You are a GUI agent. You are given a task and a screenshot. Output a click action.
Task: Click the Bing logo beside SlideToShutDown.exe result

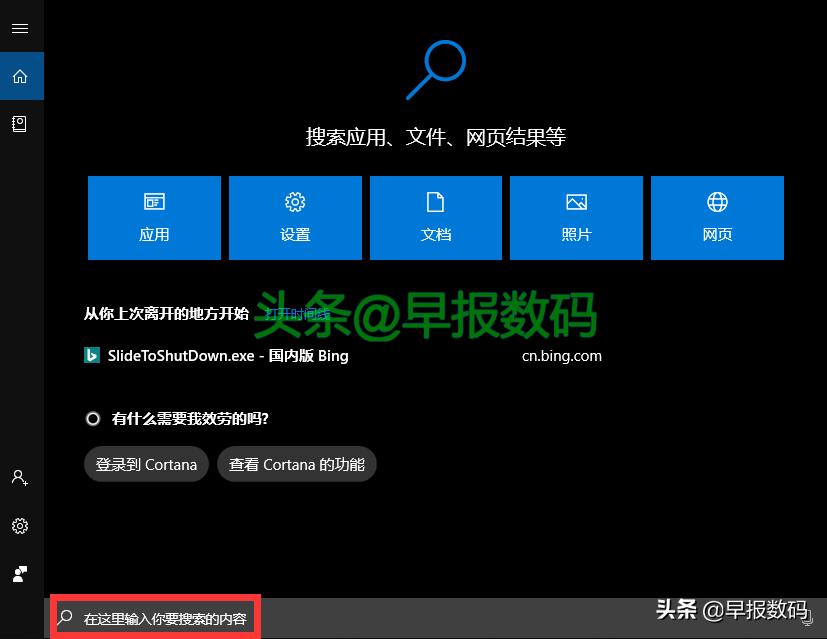tap(92, 355)
